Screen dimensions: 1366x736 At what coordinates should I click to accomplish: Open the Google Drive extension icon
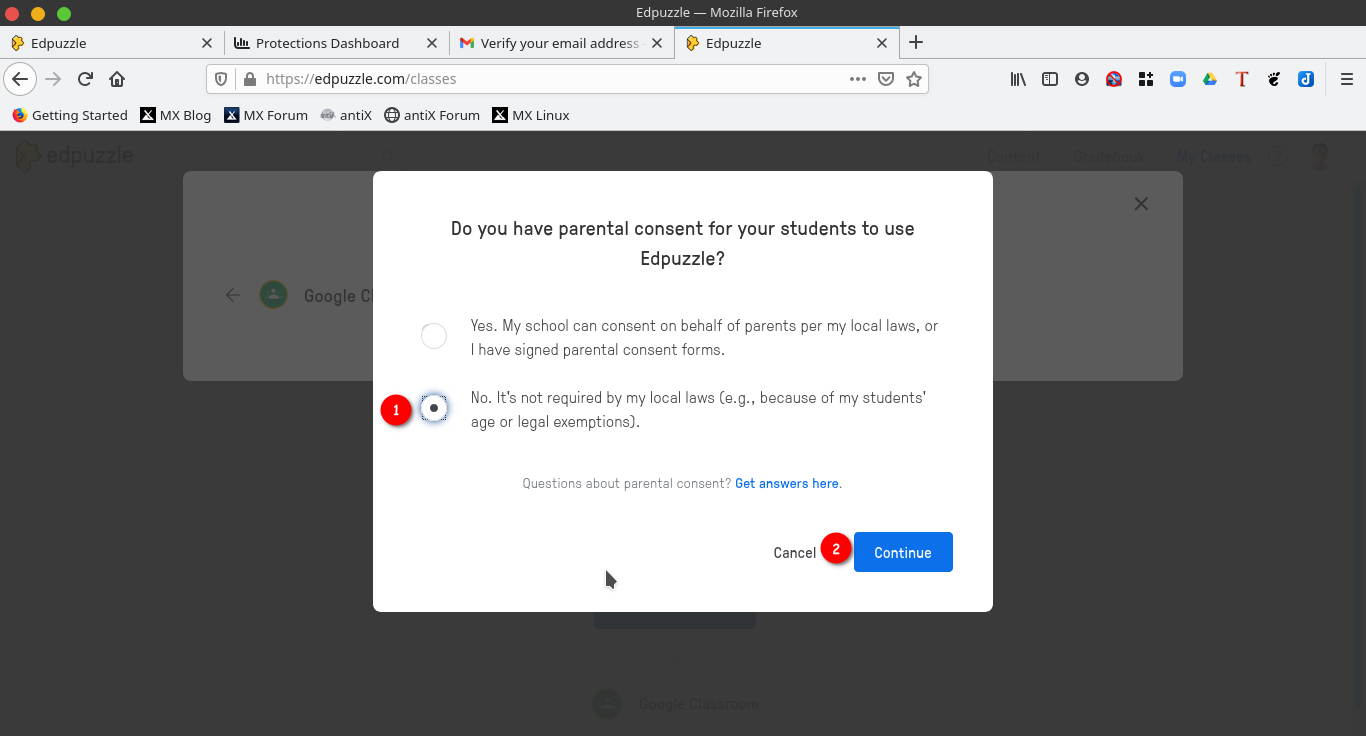(1210, 79)
